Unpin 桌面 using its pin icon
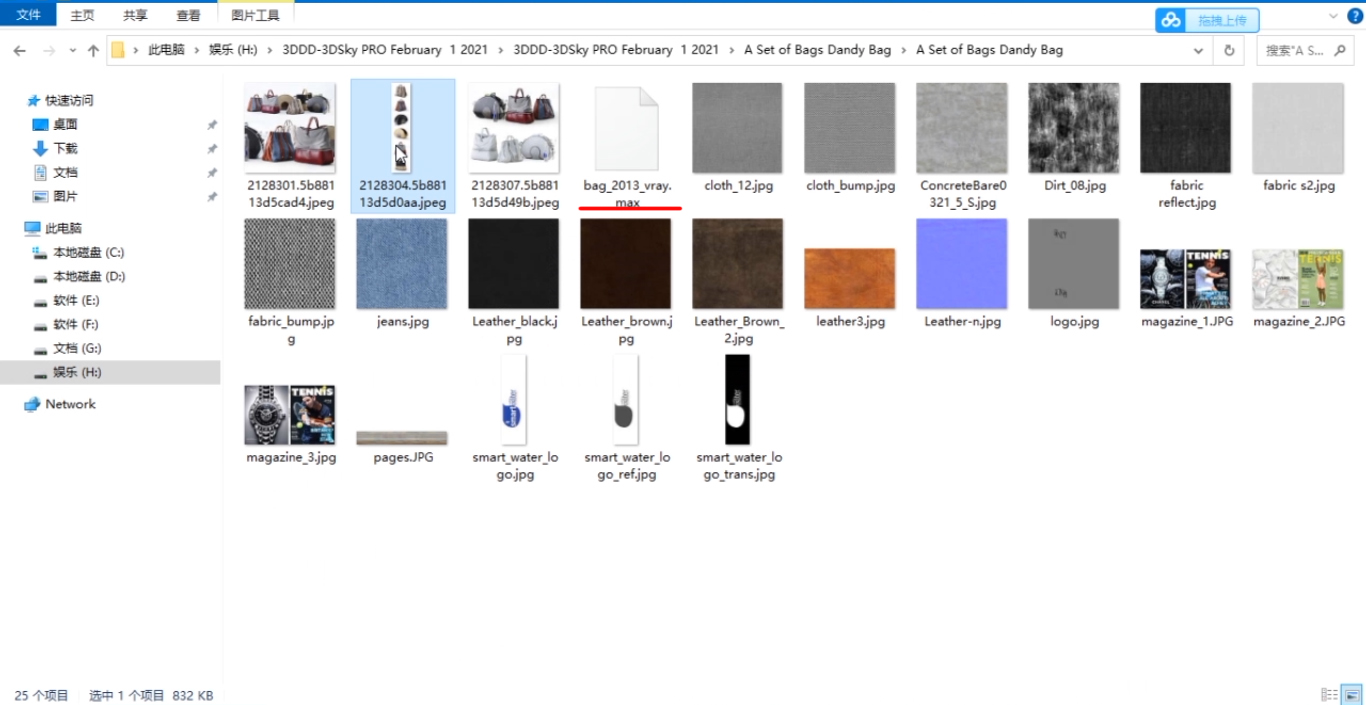1366x705 pixels. [211, 125]
